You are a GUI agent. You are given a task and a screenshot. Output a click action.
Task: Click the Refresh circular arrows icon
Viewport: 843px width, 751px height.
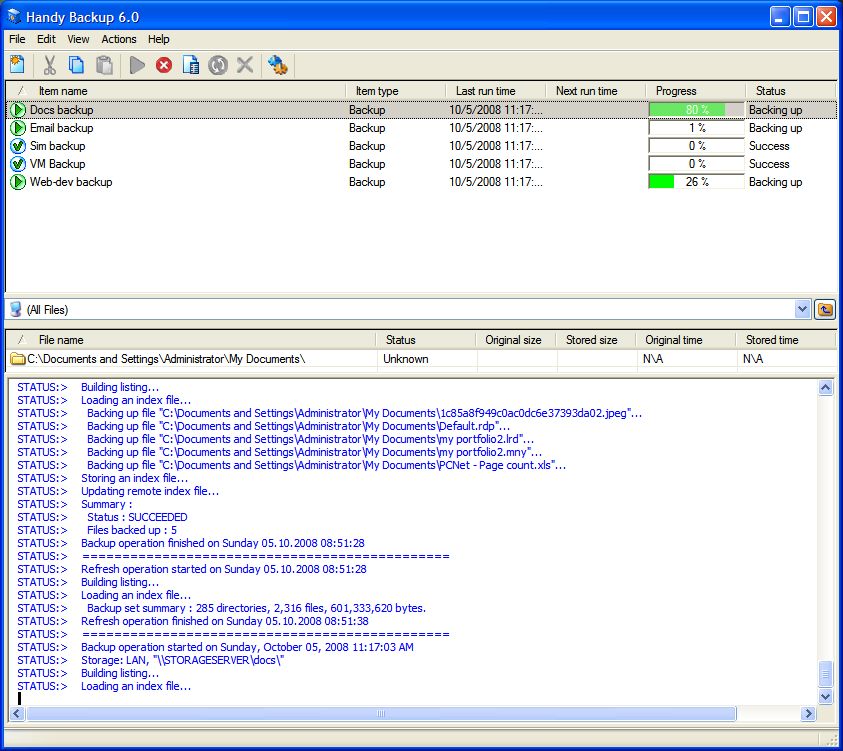218,65
